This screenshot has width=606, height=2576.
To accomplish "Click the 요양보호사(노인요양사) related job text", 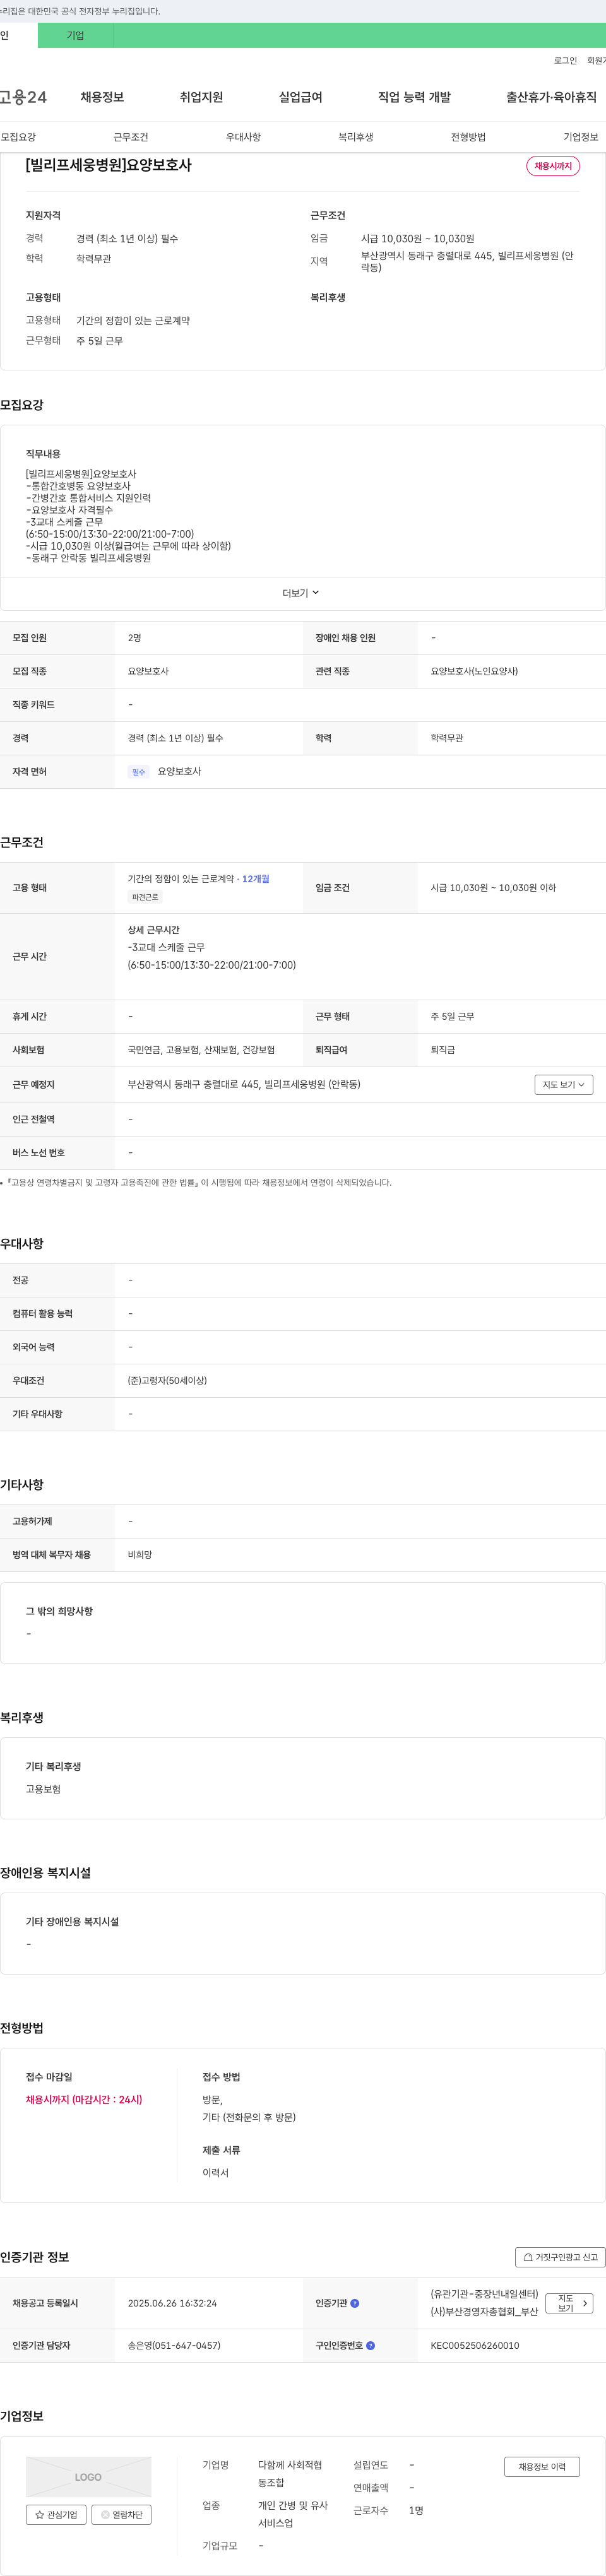I will coord(474,671).
